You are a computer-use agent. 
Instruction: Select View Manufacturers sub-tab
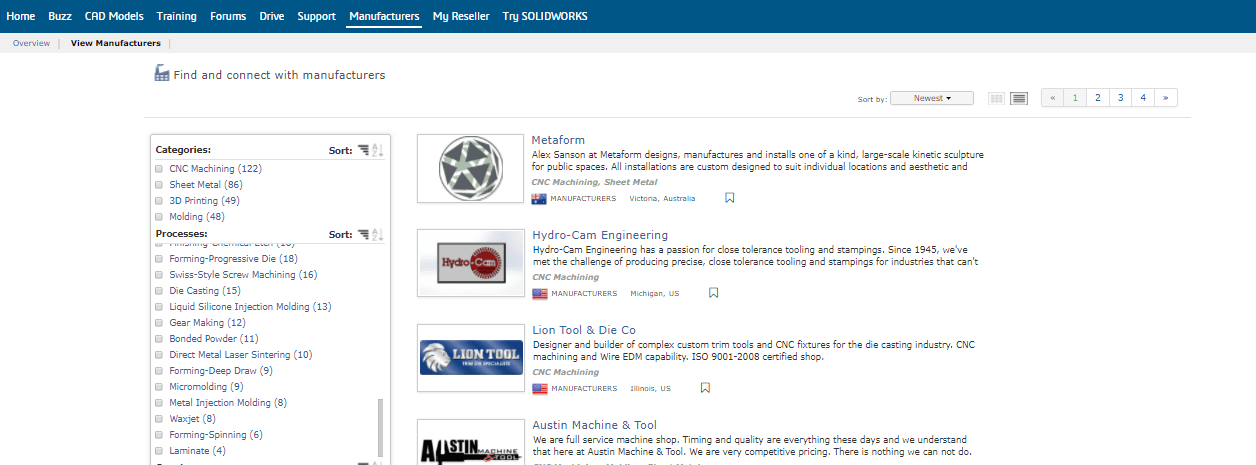(x=116, y=43)
